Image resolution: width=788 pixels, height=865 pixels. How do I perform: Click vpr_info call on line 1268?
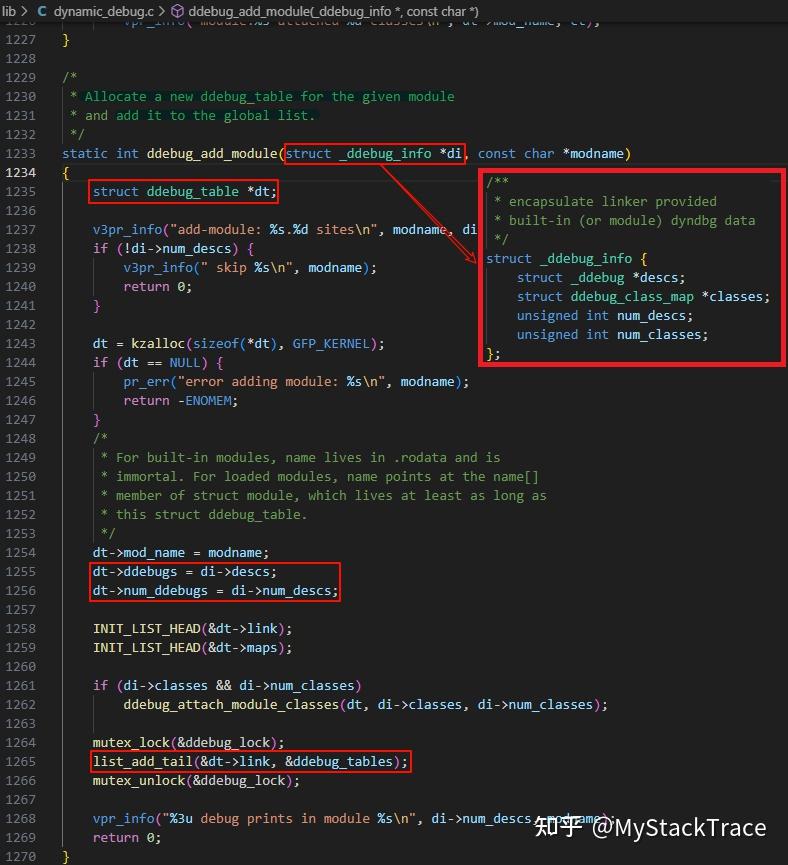[123, 819]
